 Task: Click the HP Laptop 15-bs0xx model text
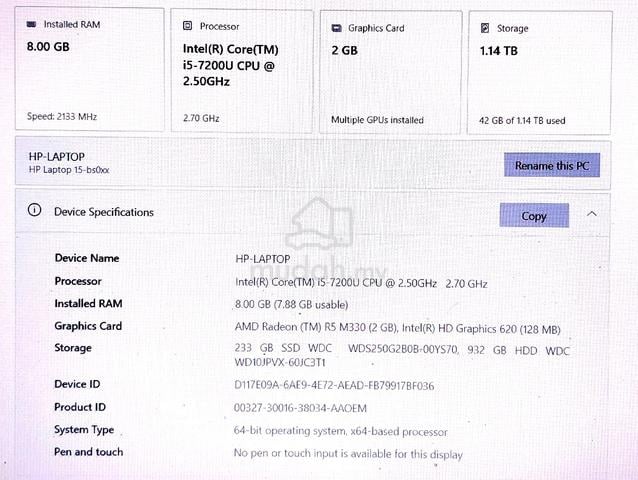click(x=69, y=170)
